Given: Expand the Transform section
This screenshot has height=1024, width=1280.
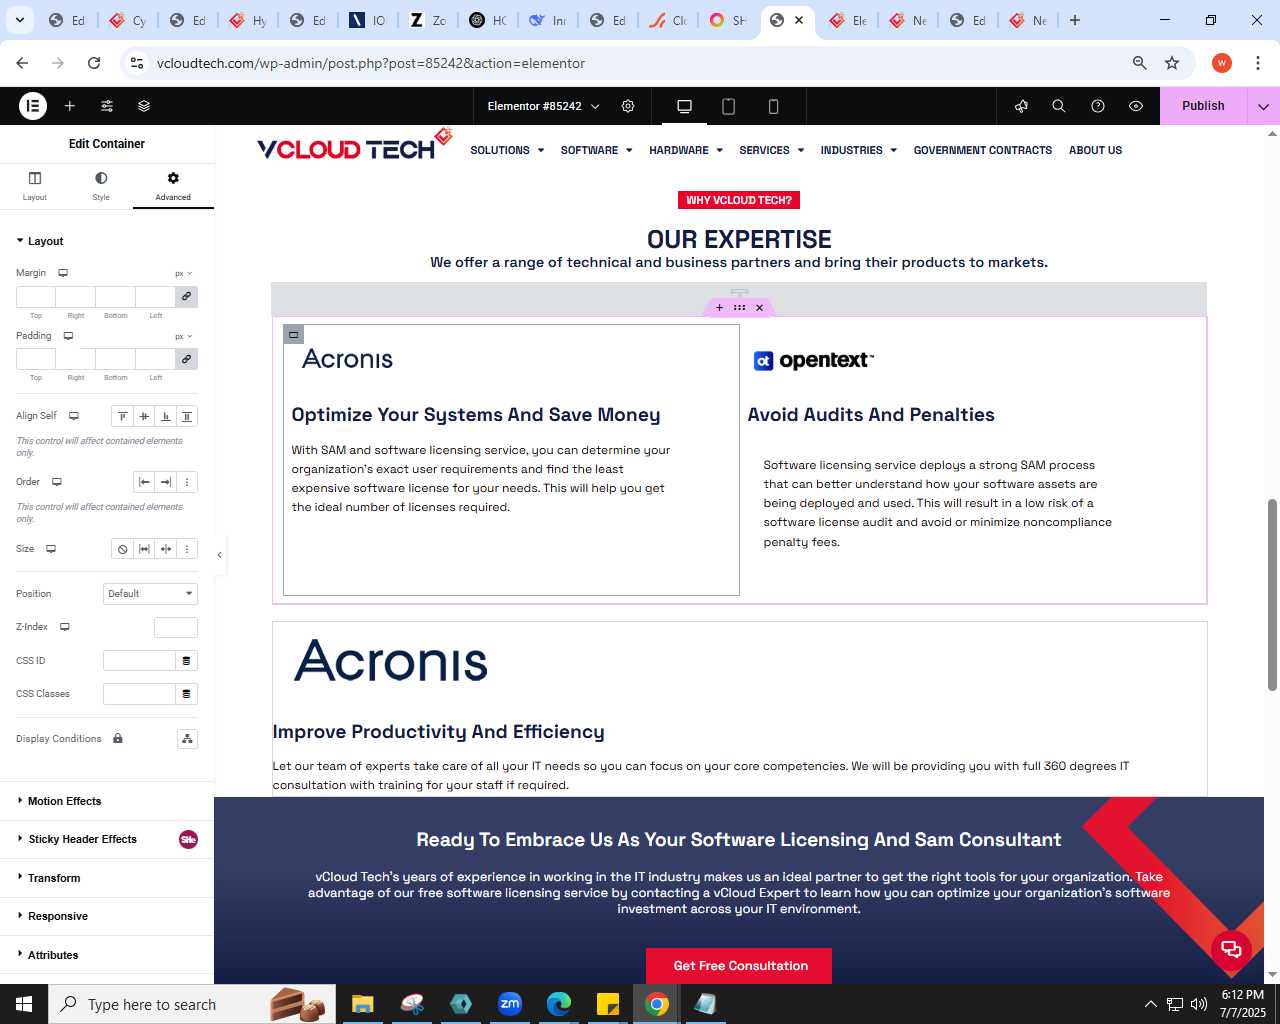Looking at the screenshot, I should point(107,878).
